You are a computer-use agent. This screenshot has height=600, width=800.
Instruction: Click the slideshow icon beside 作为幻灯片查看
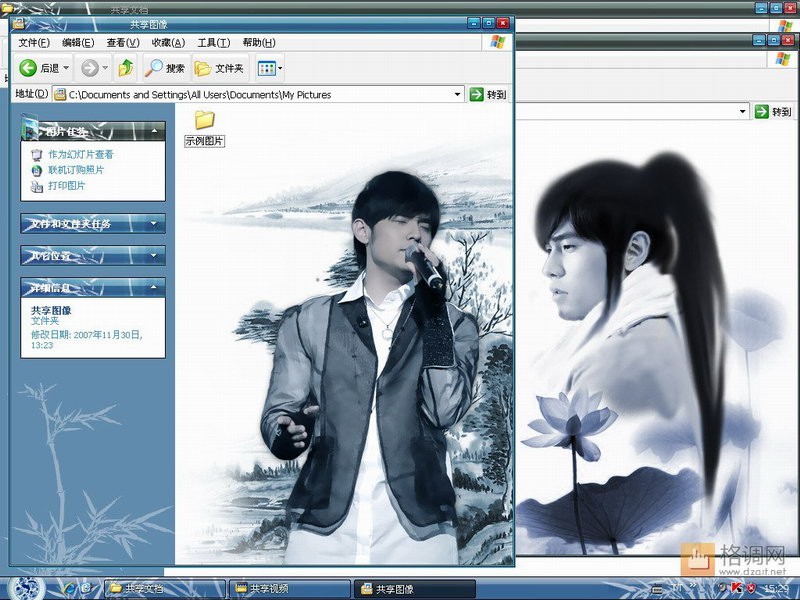[36, 155]
